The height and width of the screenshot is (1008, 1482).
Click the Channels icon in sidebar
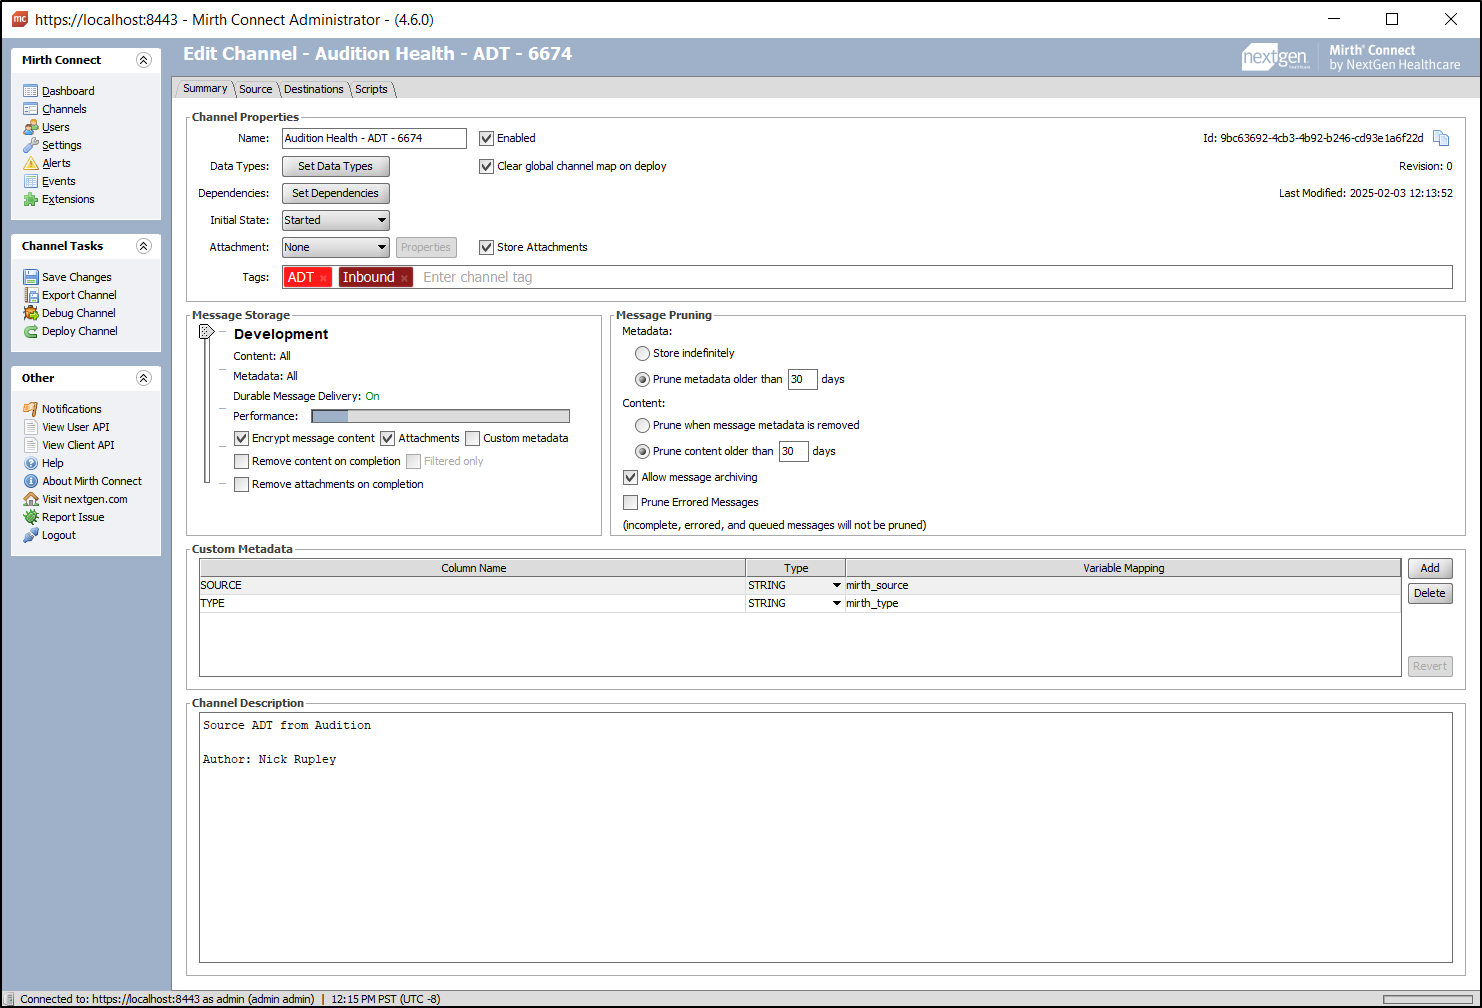pyautogui.click(x=31, y=109)
